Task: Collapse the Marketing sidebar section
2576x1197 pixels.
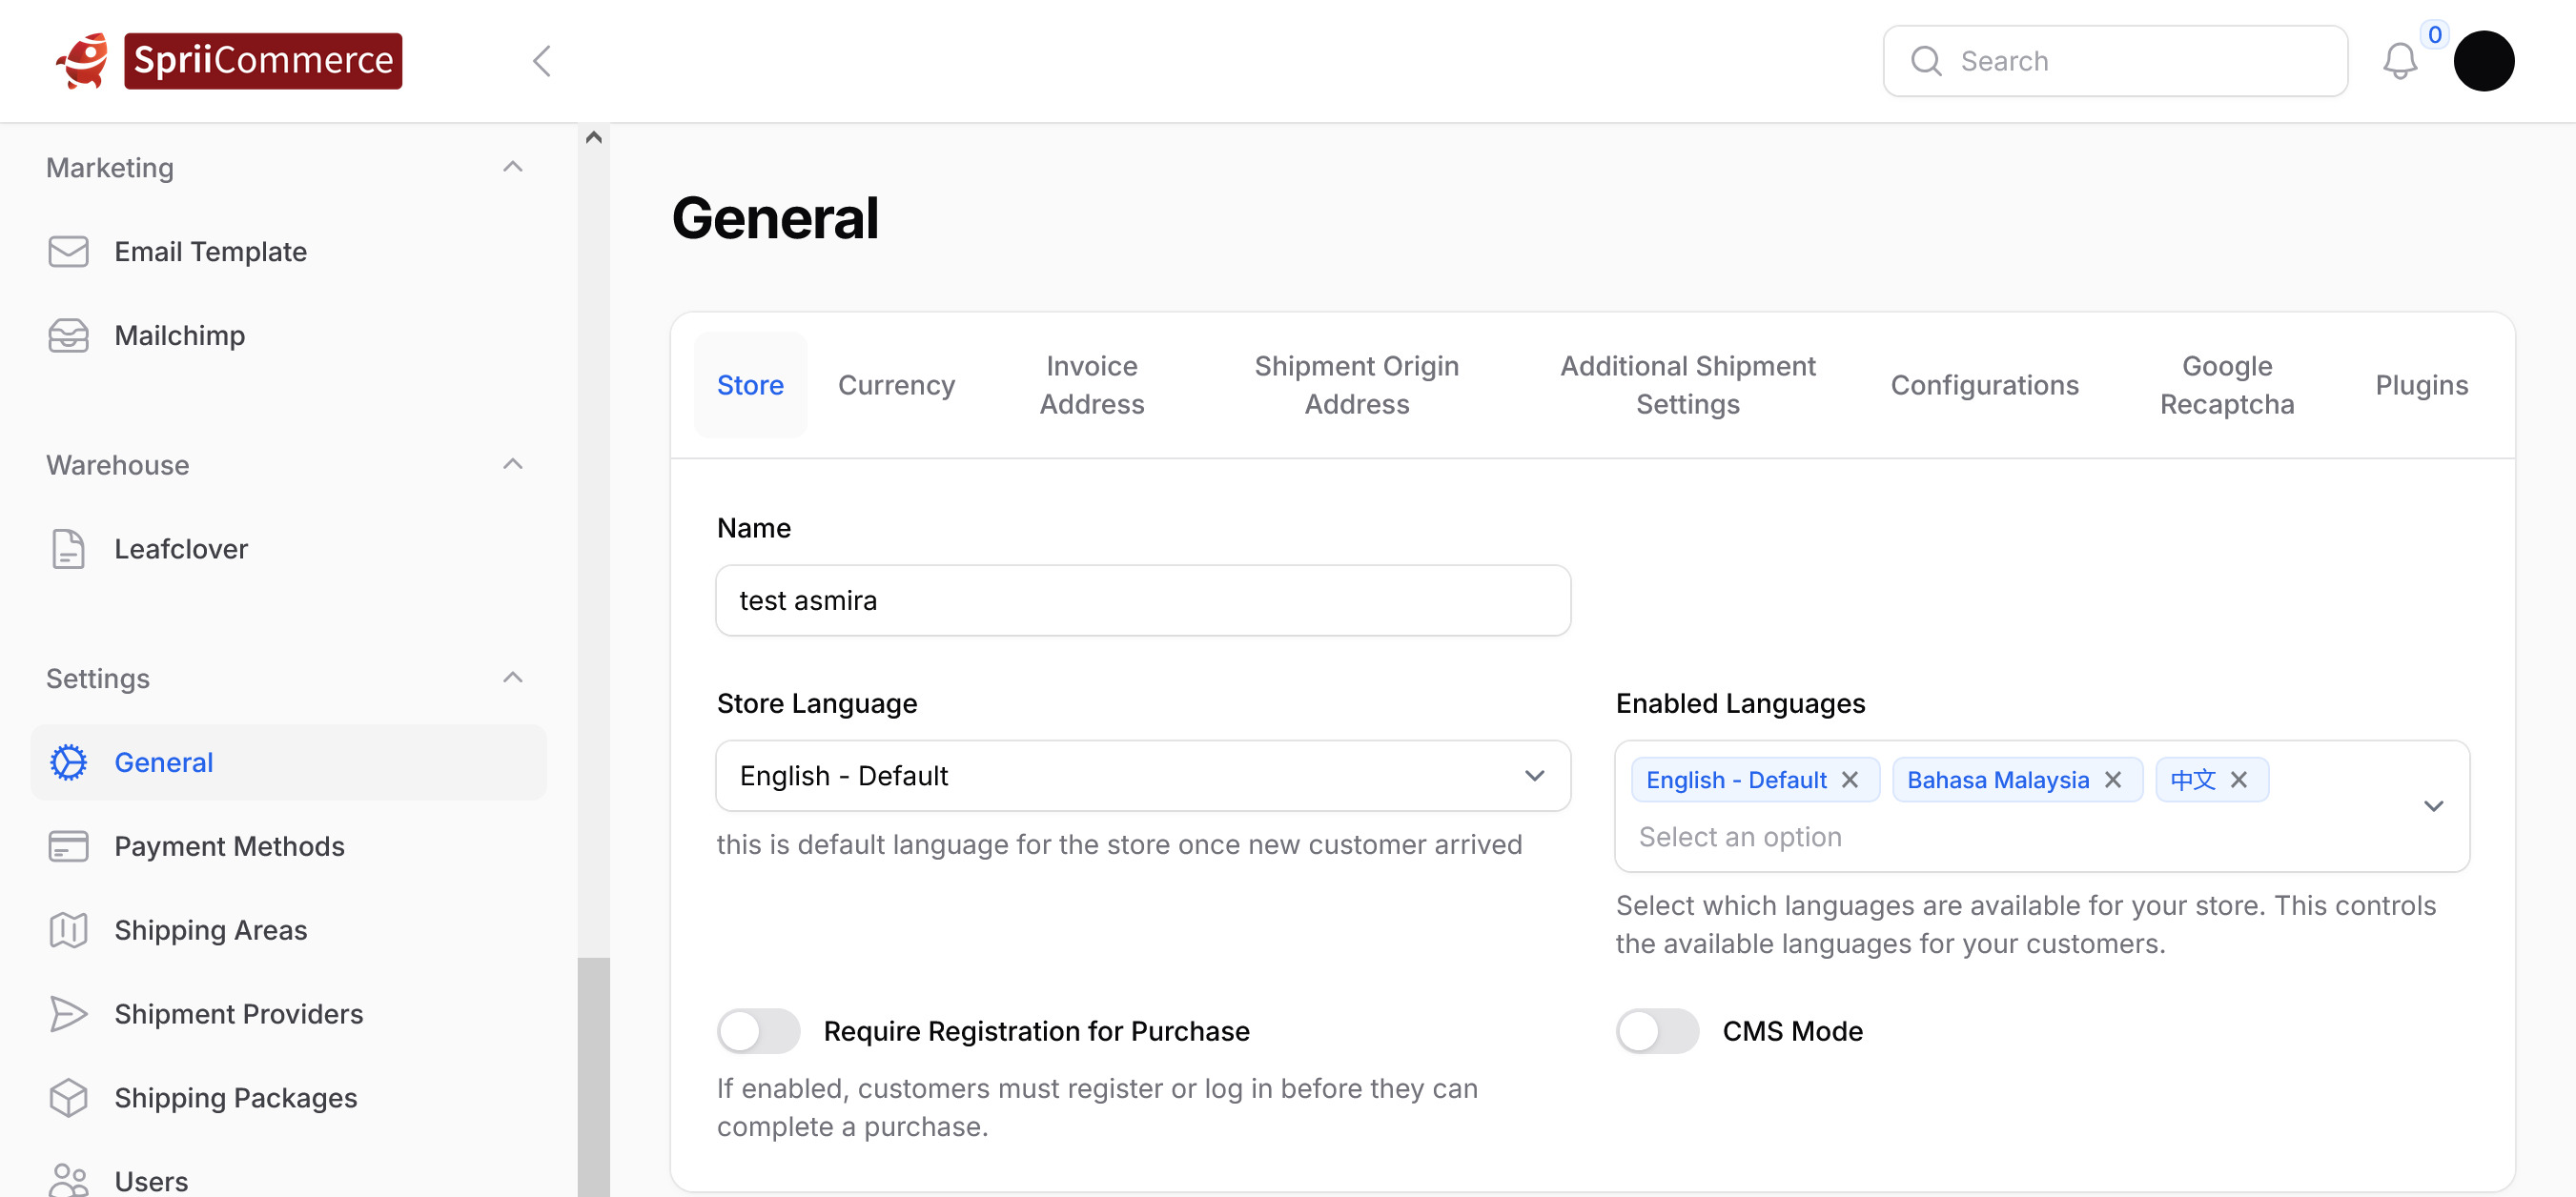Action: click(512, 167)
